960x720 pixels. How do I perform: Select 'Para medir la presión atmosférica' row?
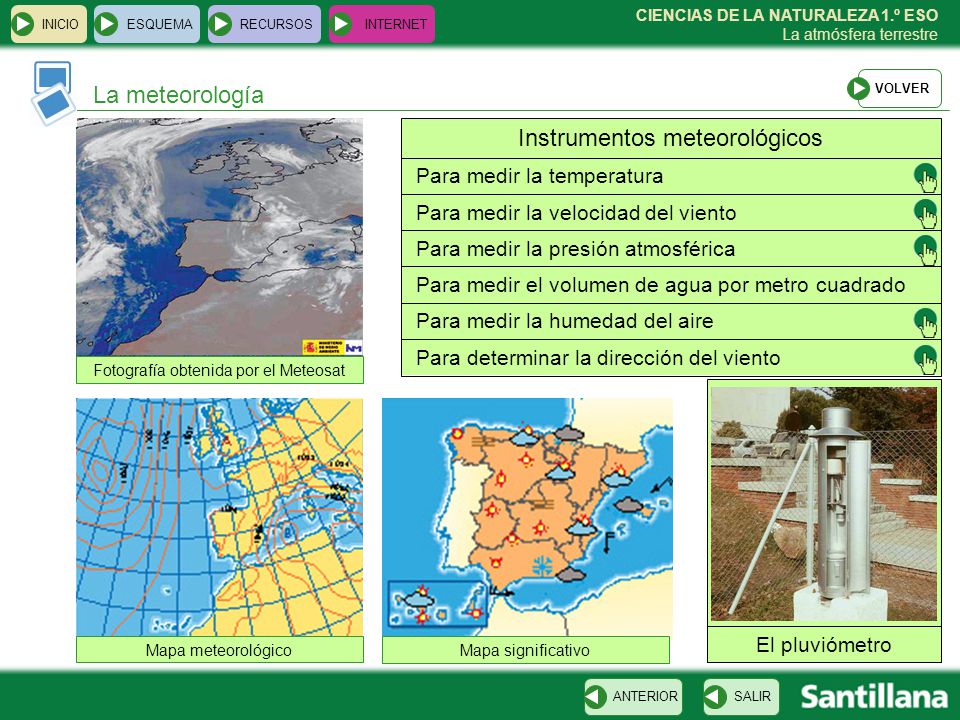point(671,249)
